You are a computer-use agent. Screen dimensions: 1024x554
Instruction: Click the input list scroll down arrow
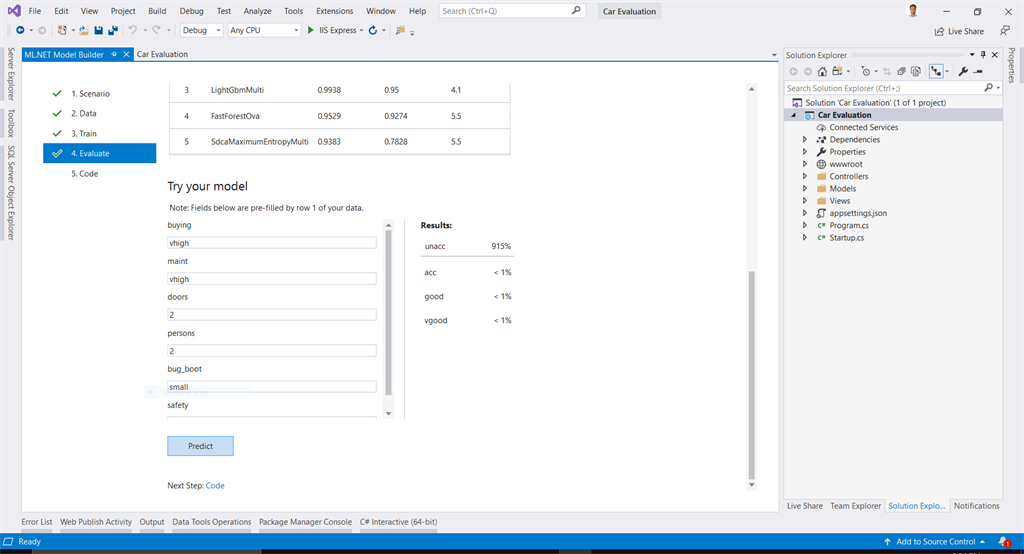(389, 413)
